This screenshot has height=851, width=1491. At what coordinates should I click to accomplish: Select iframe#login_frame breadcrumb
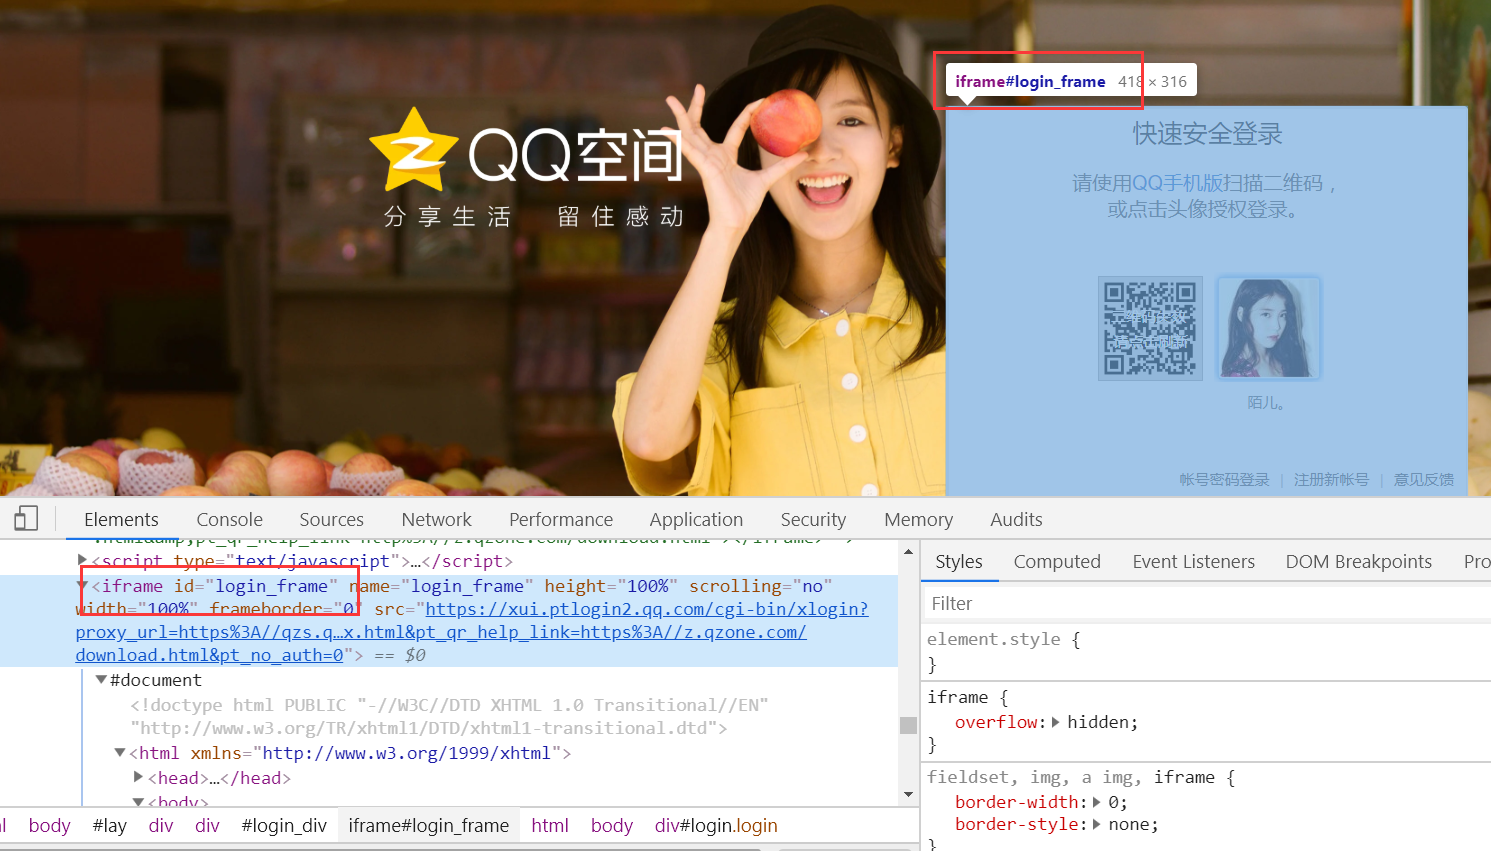428,826
